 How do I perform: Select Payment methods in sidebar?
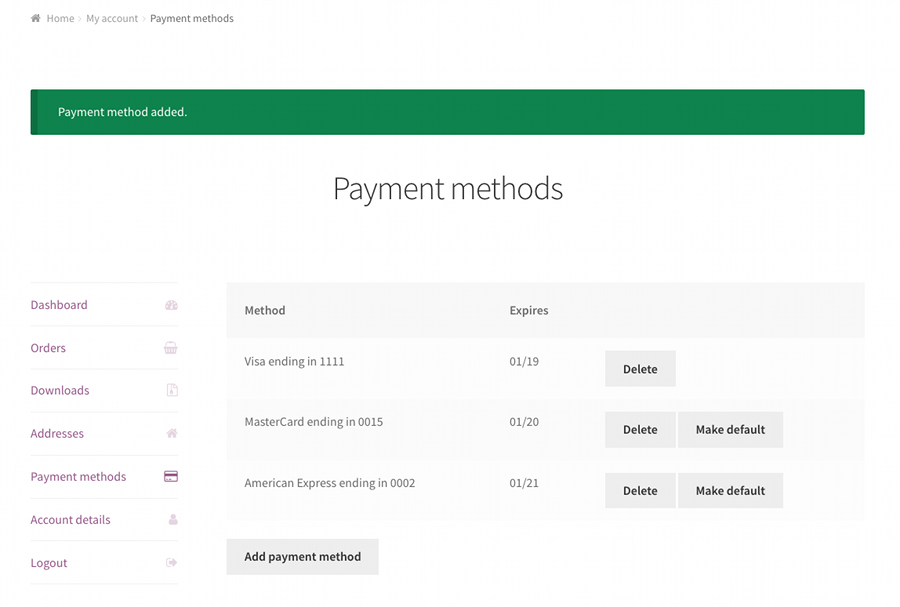pos(78,477)
